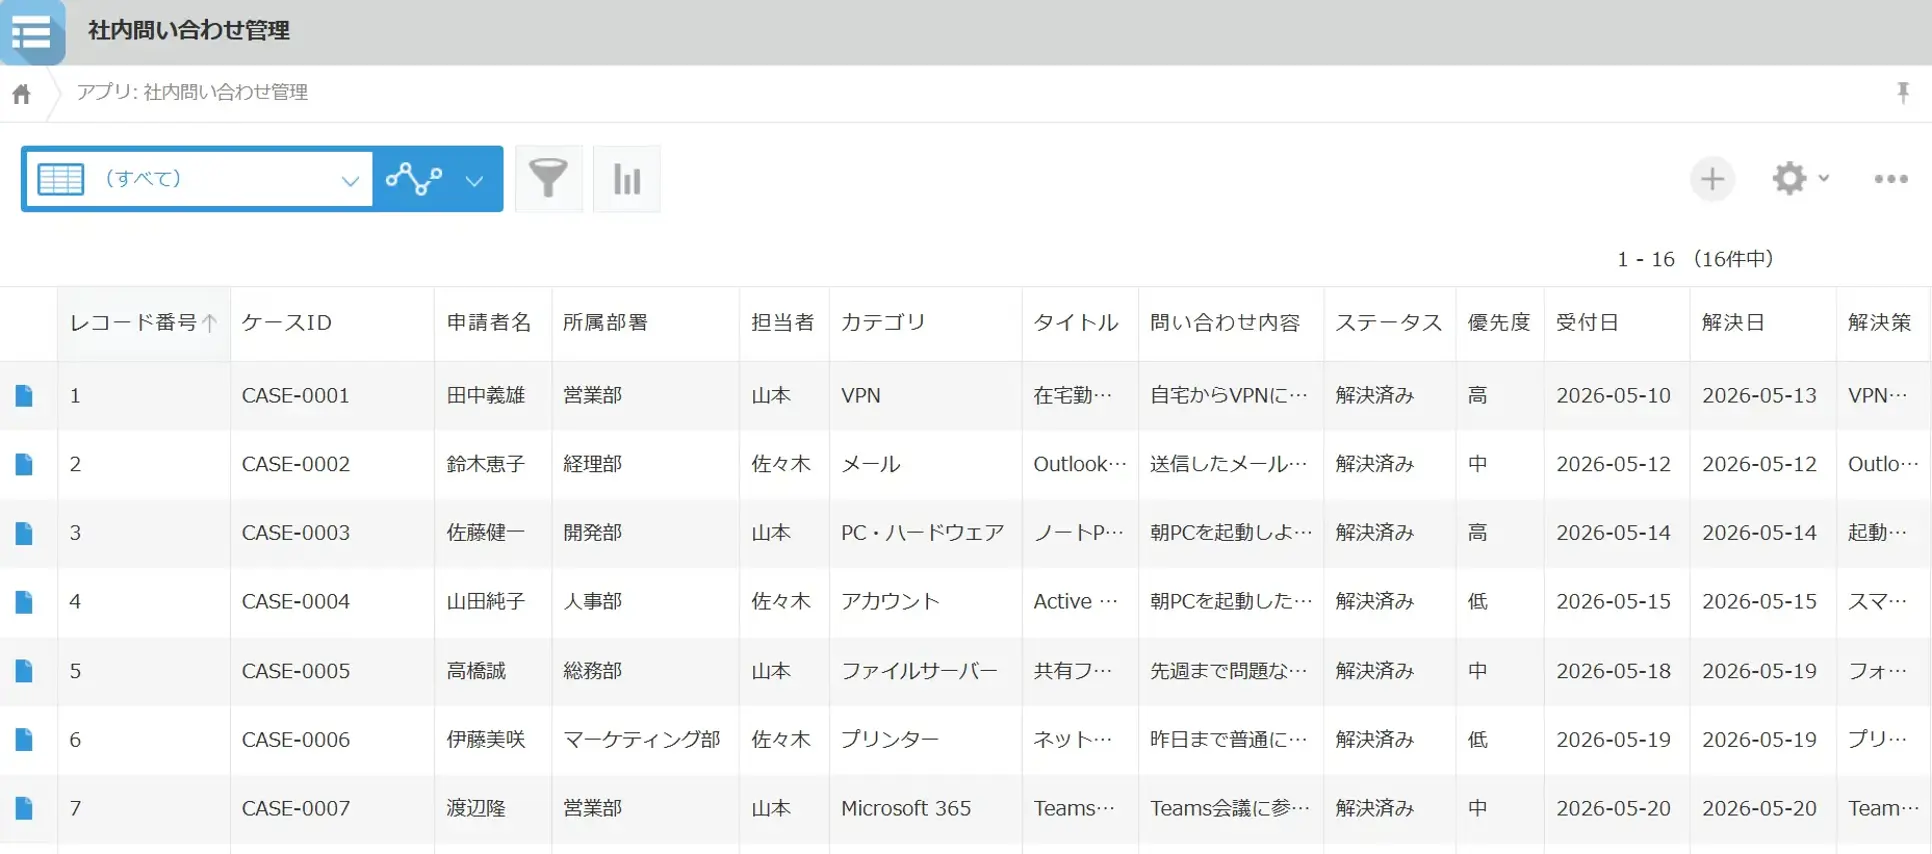Click the 優先度 column header

coord(1499,323)
